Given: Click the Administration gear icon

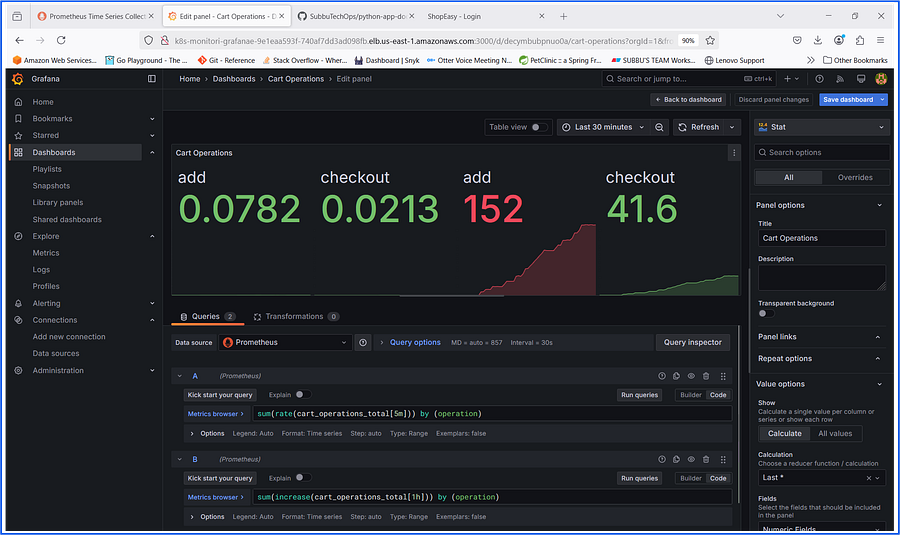Looking at the screenshot, I should pyautogui.click(x=18, y=370).
